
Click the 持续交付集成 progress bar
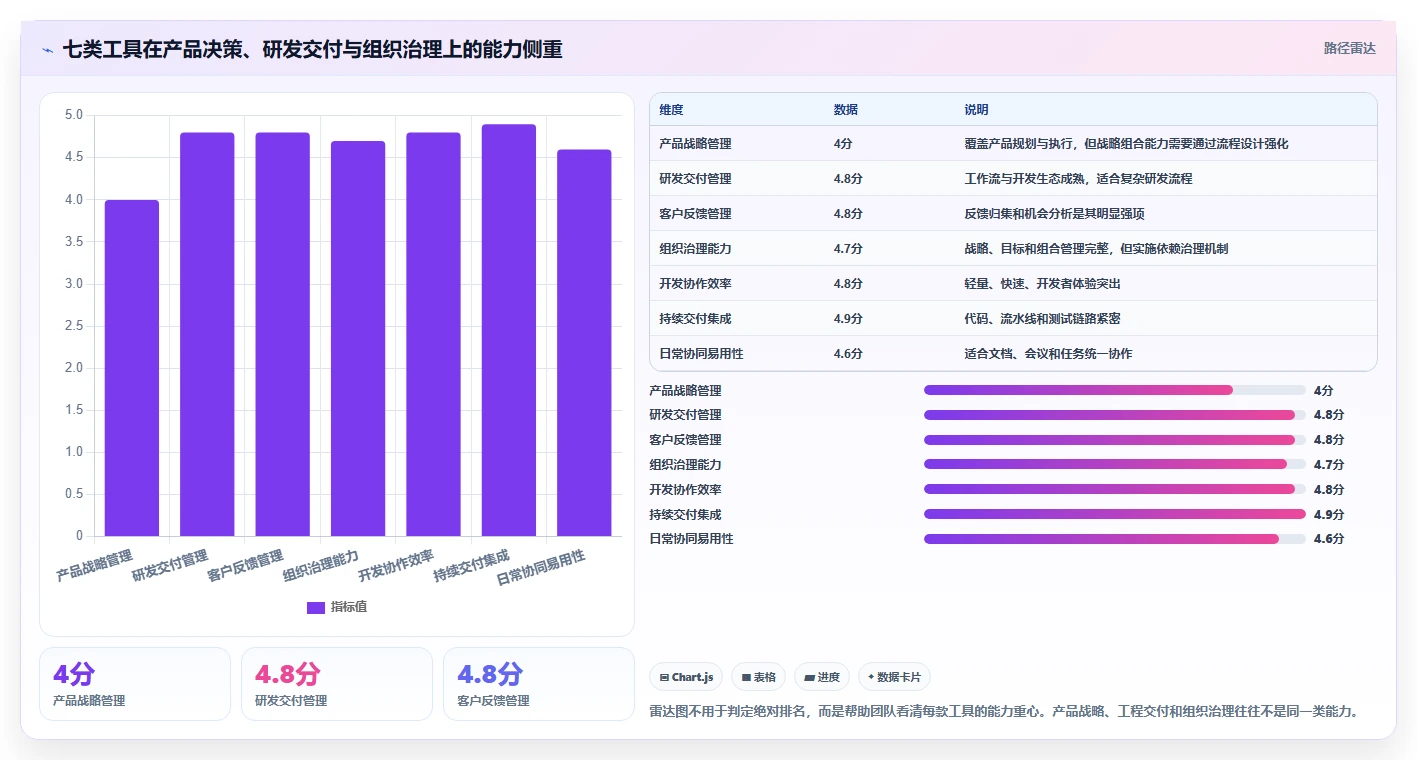(1115, 514)
